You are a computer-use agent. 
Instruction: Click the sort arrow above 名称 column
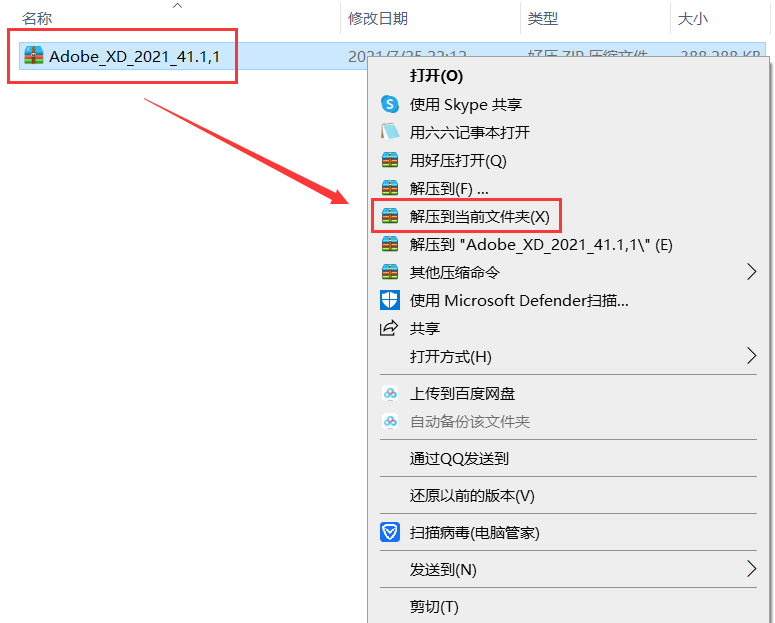(177, 5)
